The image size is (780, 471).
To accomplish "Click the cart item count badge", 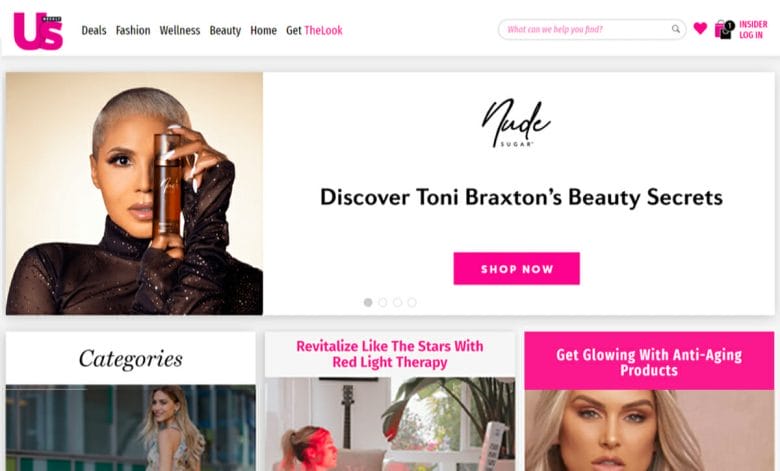I will 729,25.
